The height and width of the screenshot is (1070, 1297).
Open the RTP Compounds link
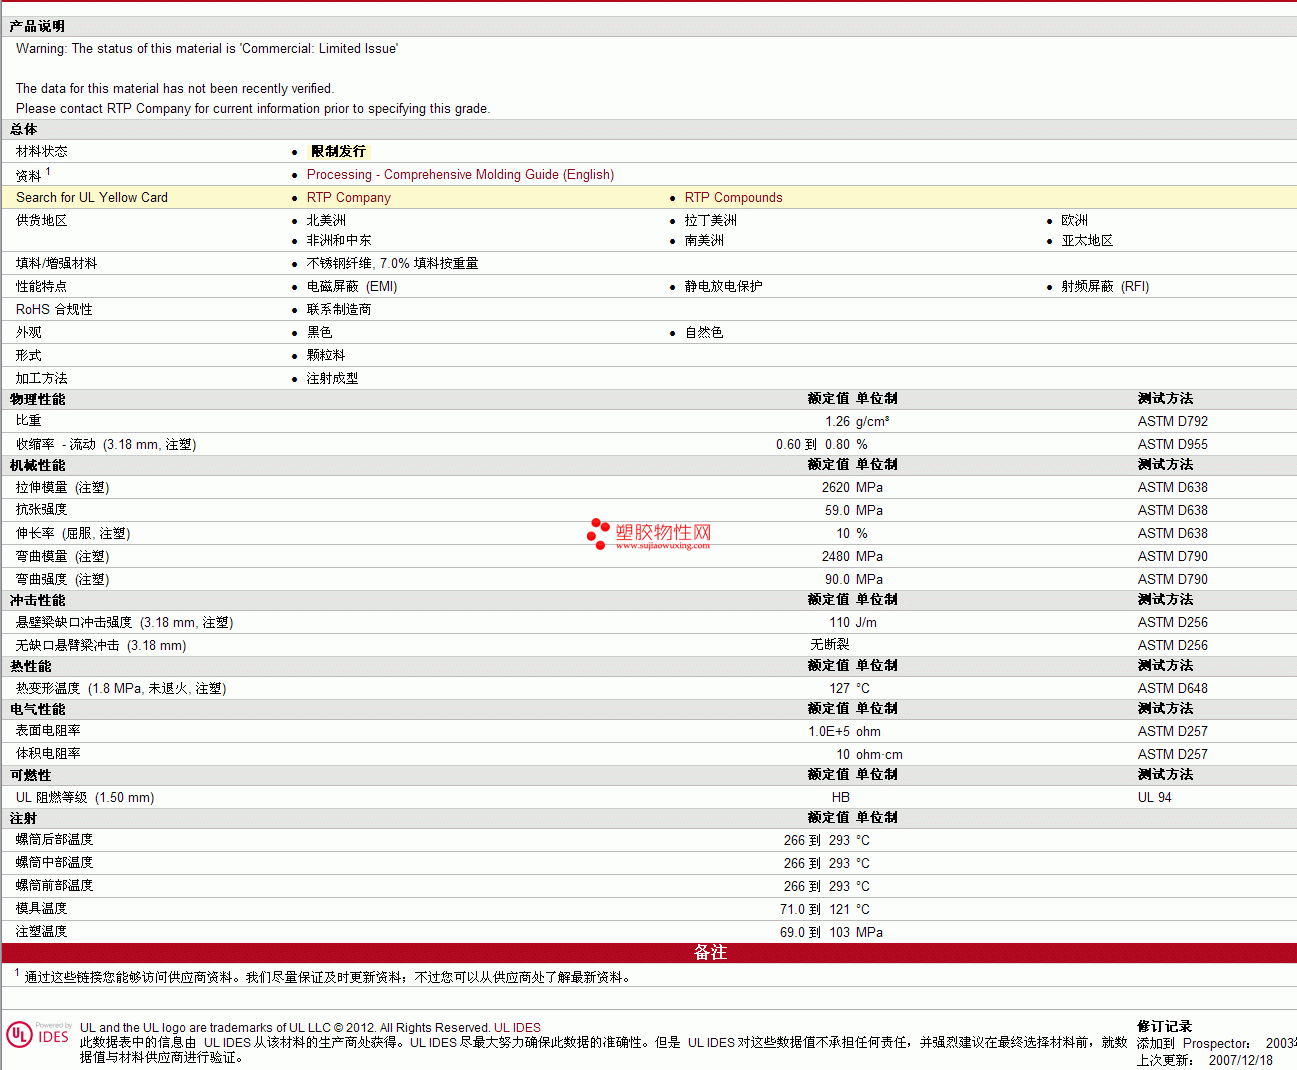point(733,197)
